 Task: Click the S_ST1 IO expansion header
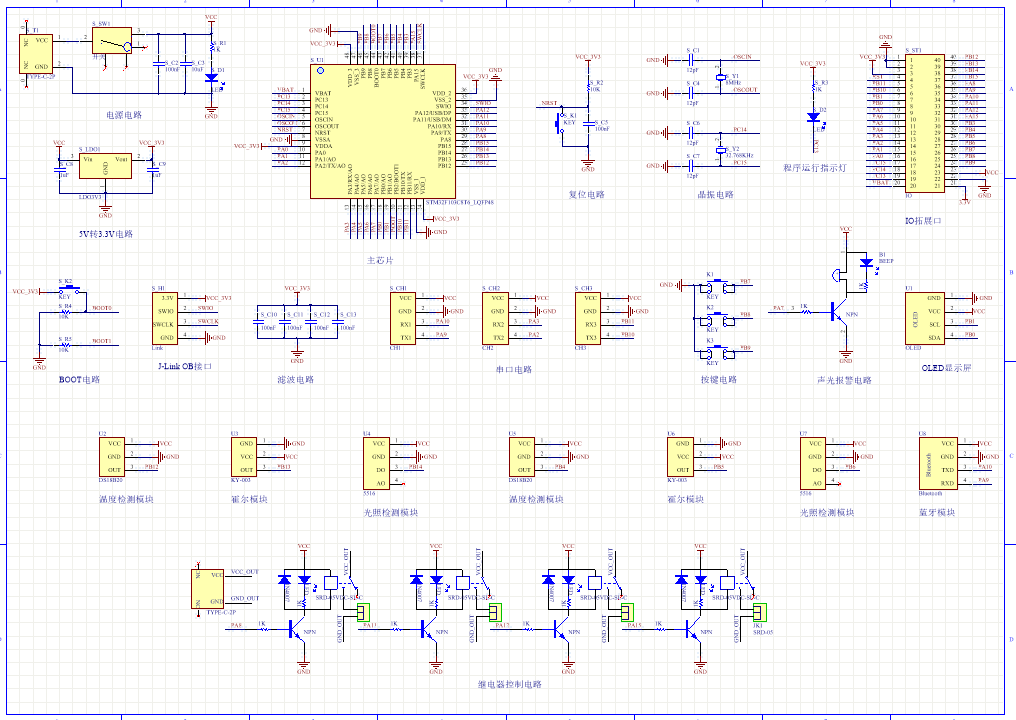click(924, 122)
